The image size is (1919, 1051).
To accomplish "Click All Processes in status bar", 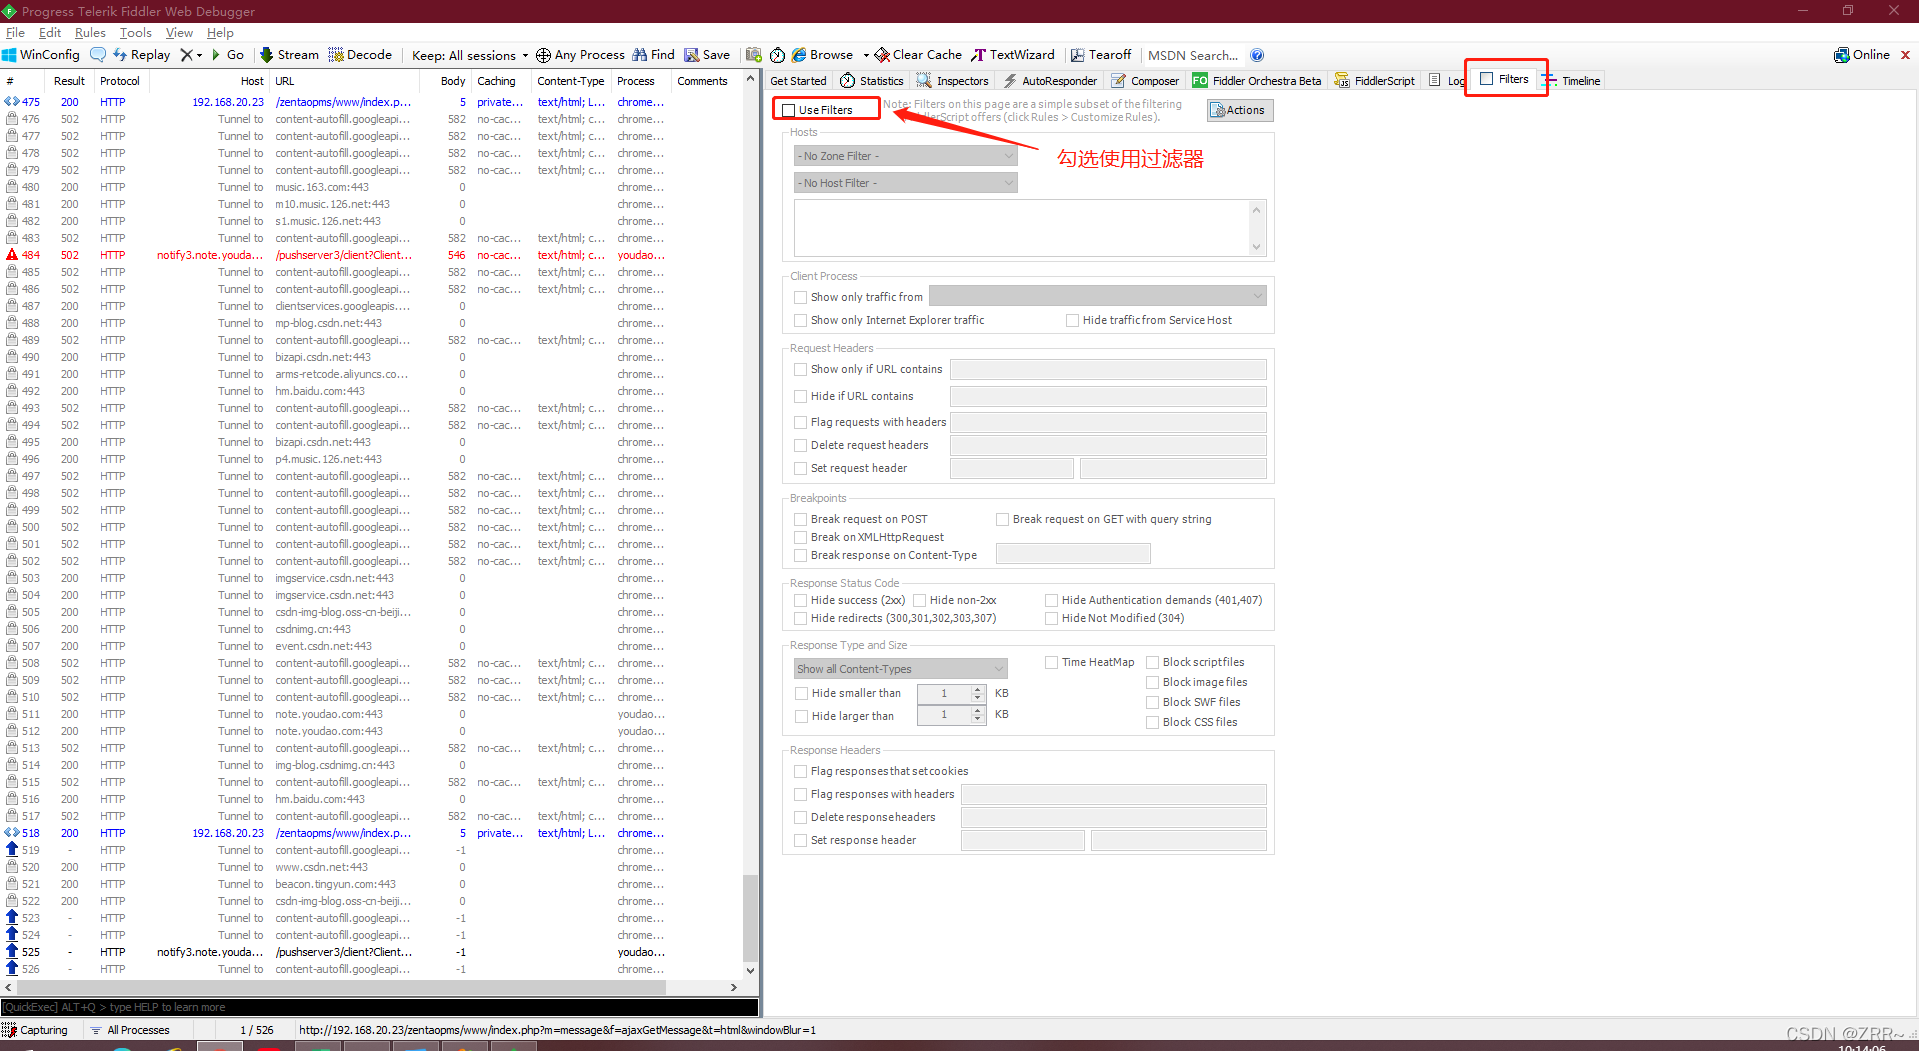I will pyautogui.click(x=130, y=1030).
